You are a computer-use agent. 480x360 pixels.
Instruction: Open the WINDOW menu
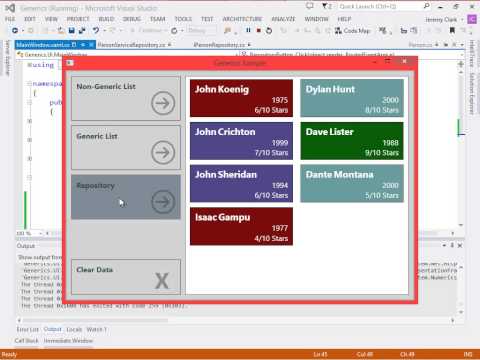pos(316,19)
